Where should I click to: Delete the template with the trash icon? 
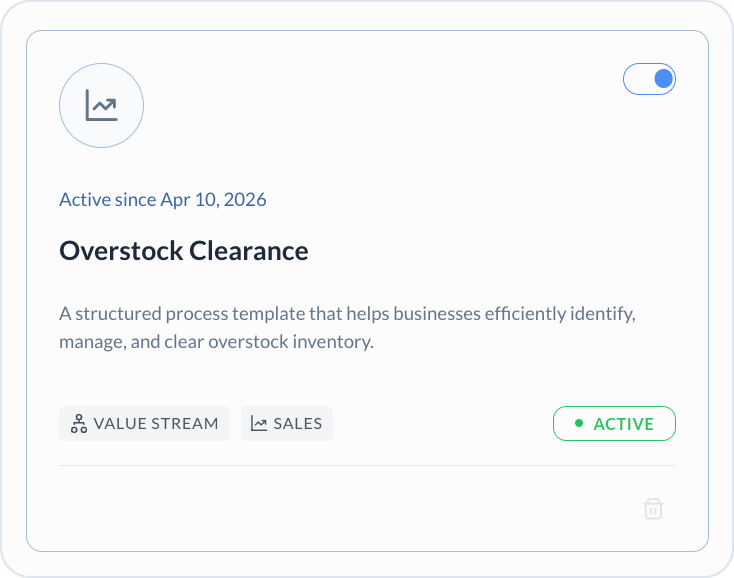653,508
